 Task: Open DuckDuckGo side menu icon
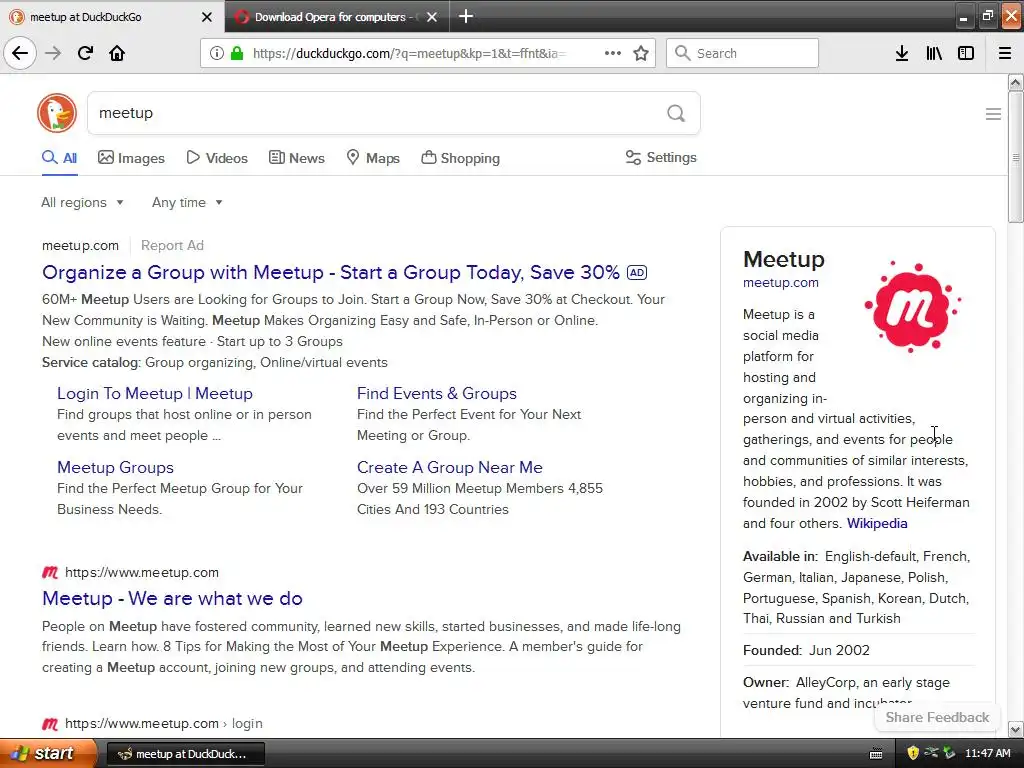point(993,114)
